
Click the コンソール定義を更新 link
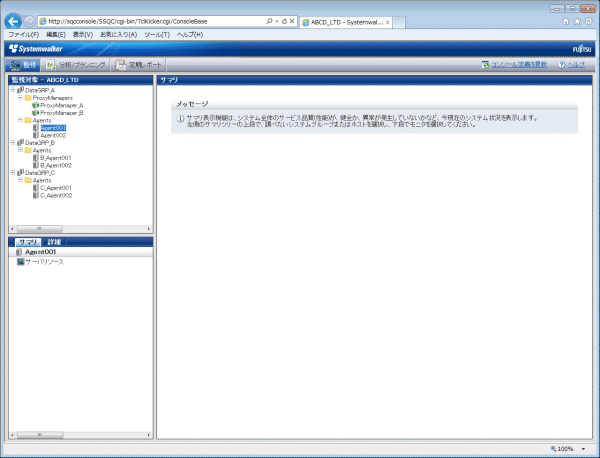pos(519,65)
